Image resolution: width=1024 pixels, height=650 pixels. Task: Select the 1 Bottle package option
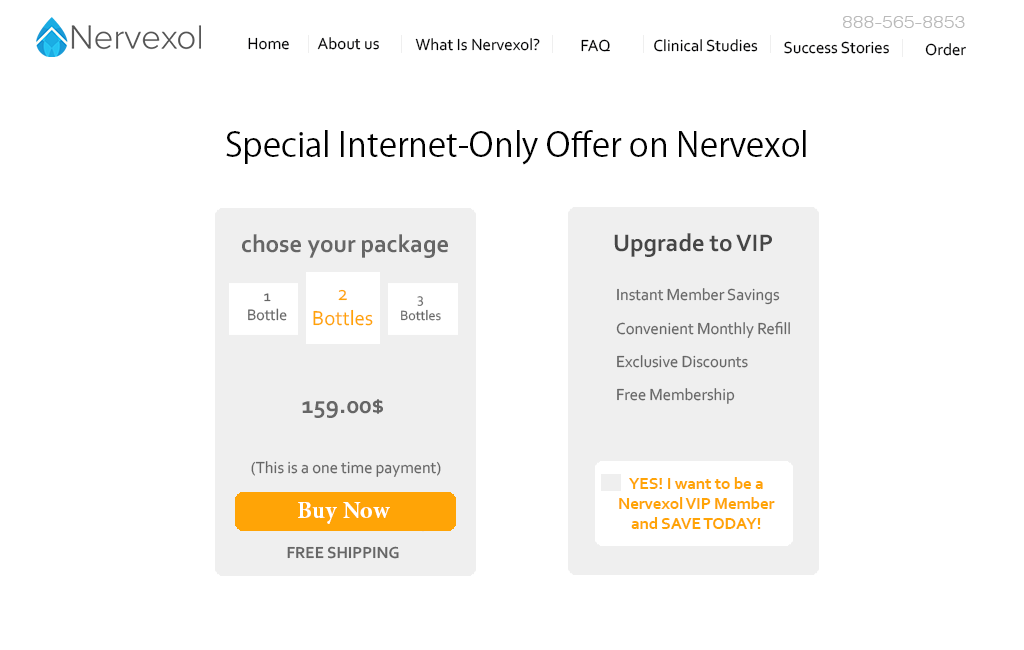[264, 308]
